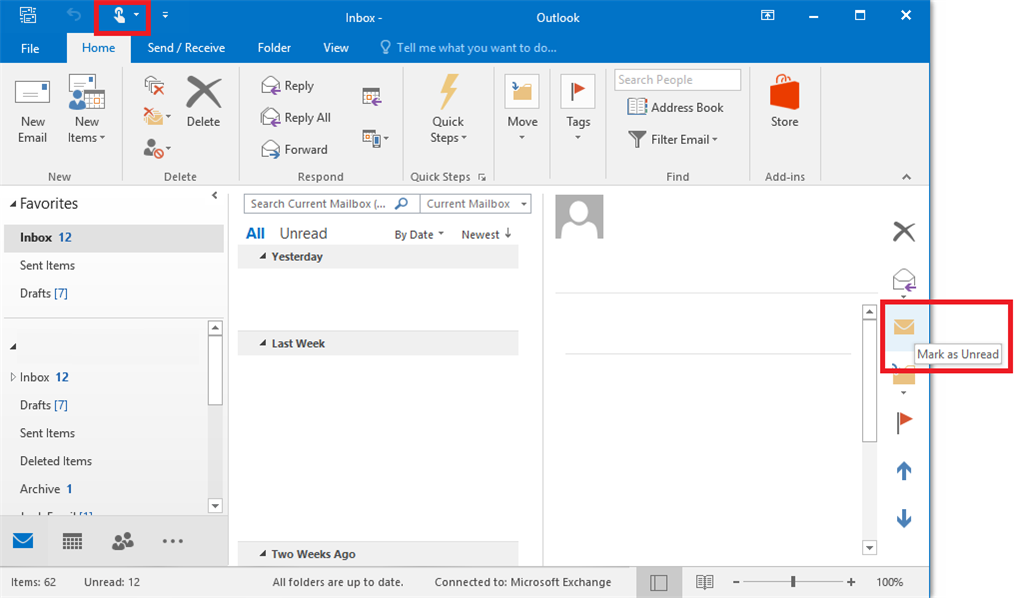
Task: Open the Archive folder
Action: pos(46,489)
